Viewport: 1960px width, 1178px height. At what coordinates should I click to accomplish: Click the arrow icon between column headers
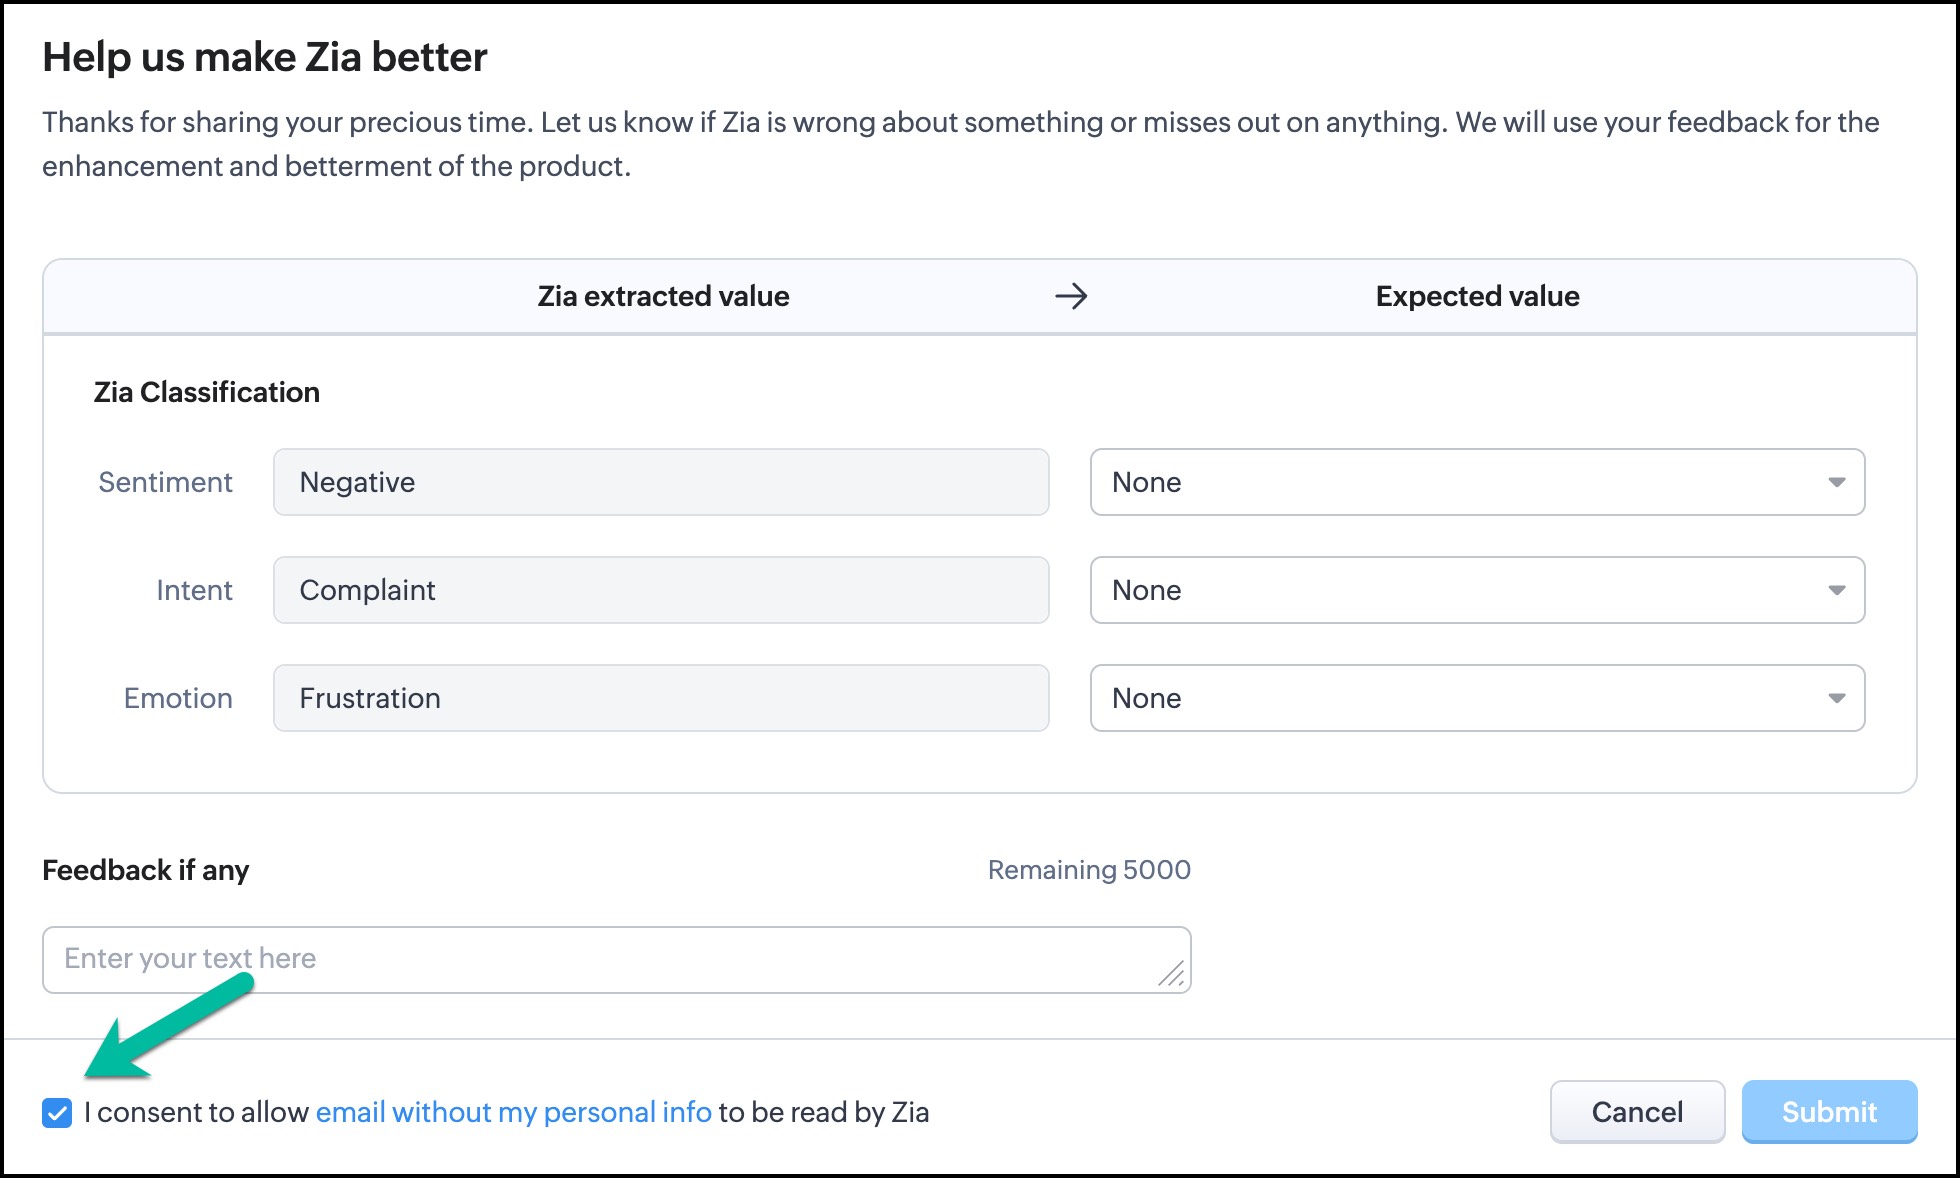1071,296
